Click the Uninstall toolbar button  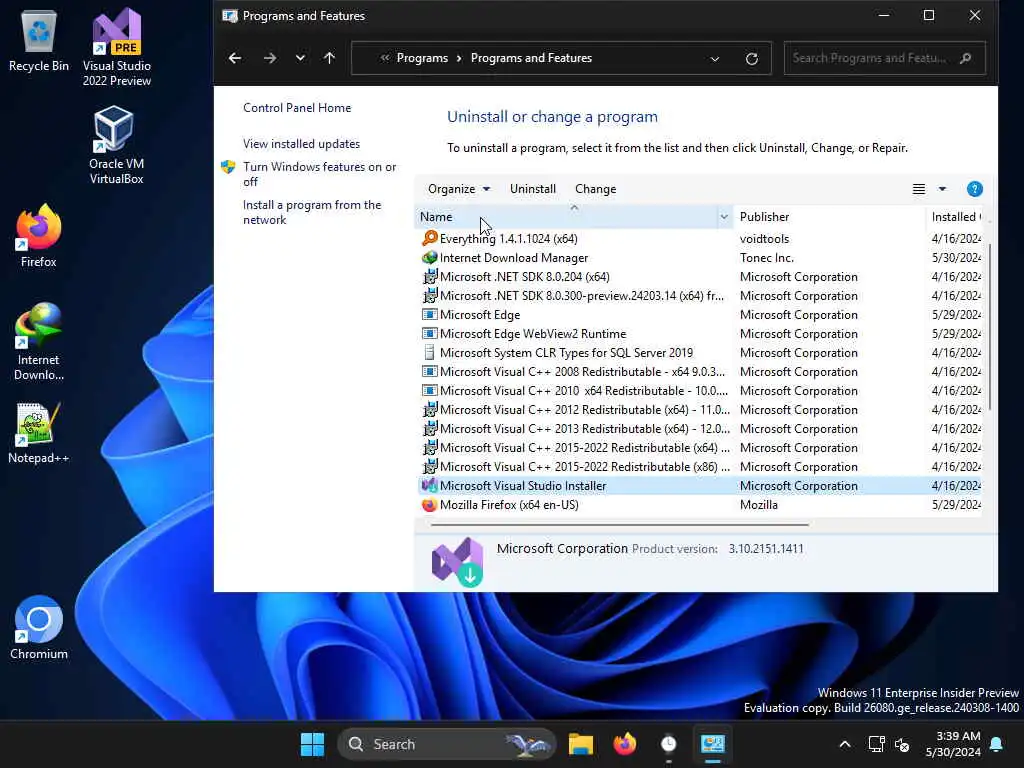(x=533, y=189)
